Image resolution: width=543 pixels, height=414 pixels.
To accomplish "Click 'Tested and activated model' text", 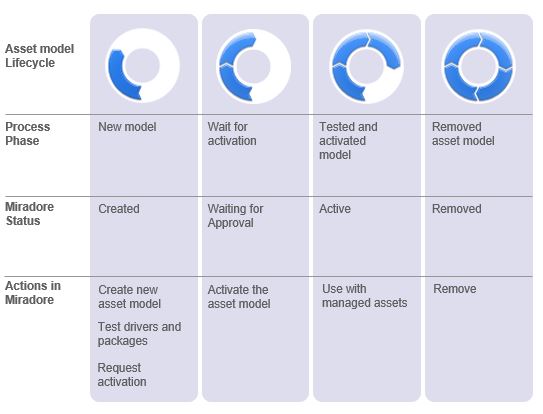I will click(348, 141).
